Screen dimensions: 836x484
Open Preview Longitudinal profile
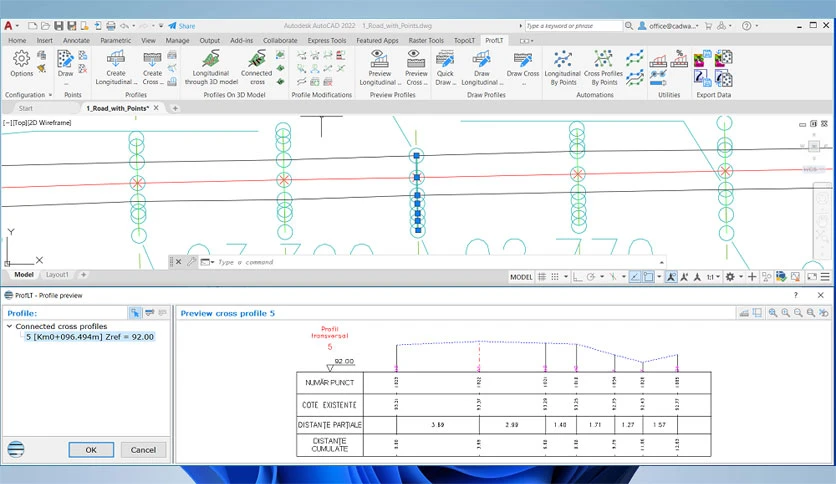379,68
